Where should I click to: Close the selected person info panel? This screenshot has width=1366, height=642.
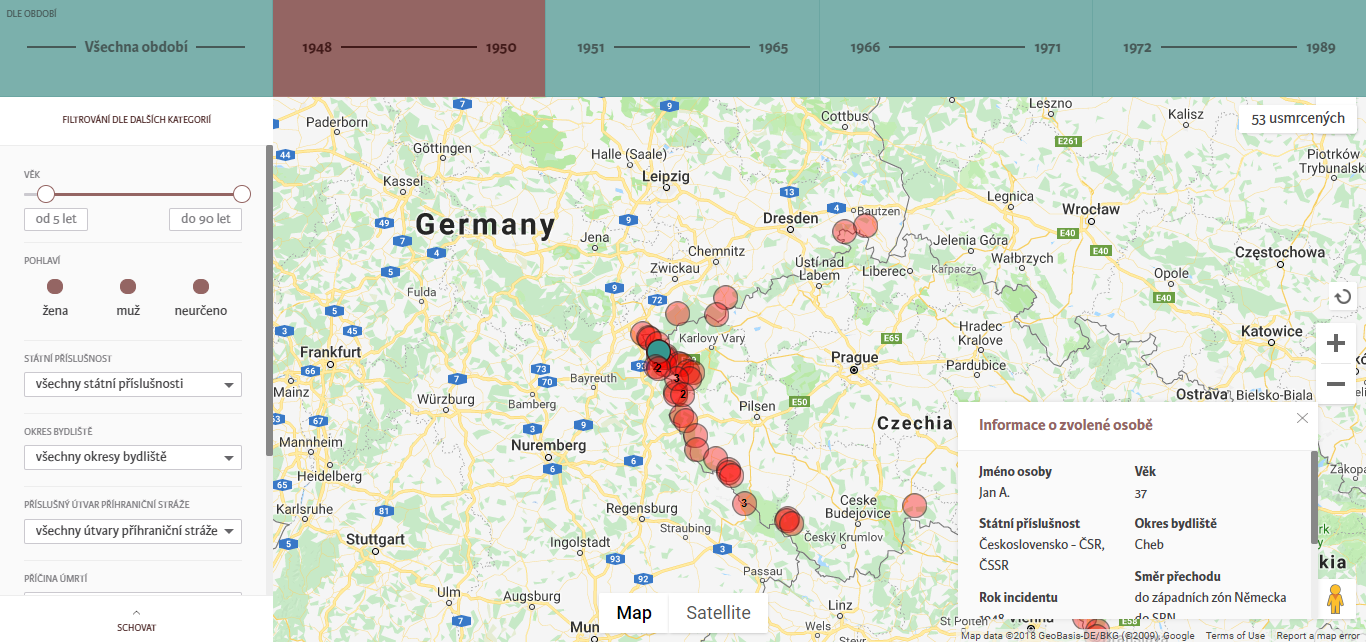pyautogui.click(x=1302, y=418)
